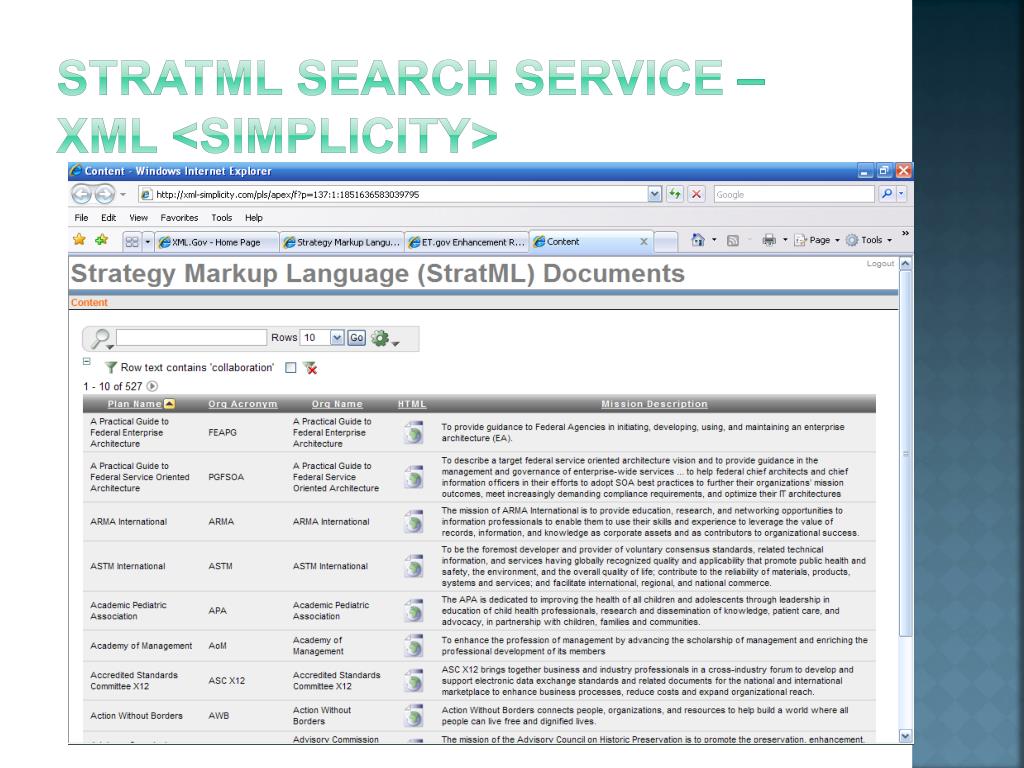
Task: Open HTML document icon for ARMA International
Action: (x=413, y=521)
